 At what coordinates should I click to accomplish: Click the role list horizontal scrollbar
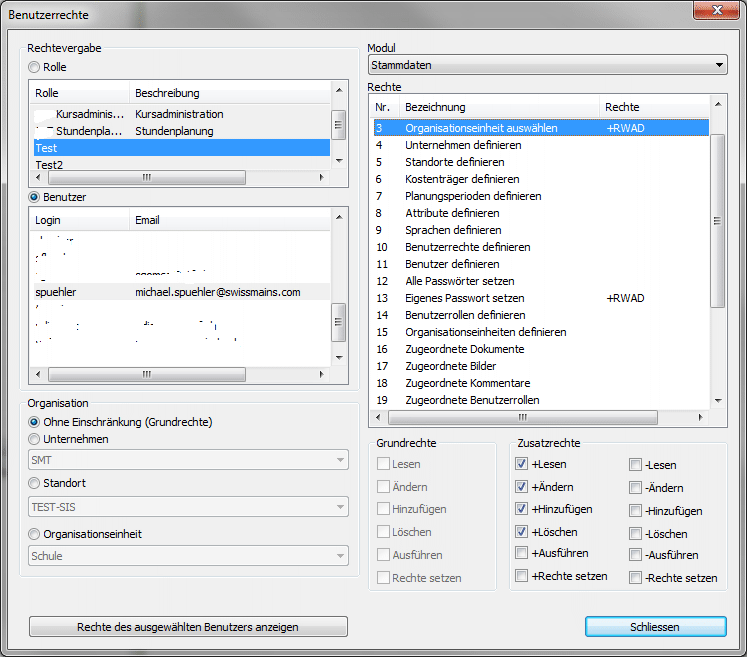[x=180, y=177]
